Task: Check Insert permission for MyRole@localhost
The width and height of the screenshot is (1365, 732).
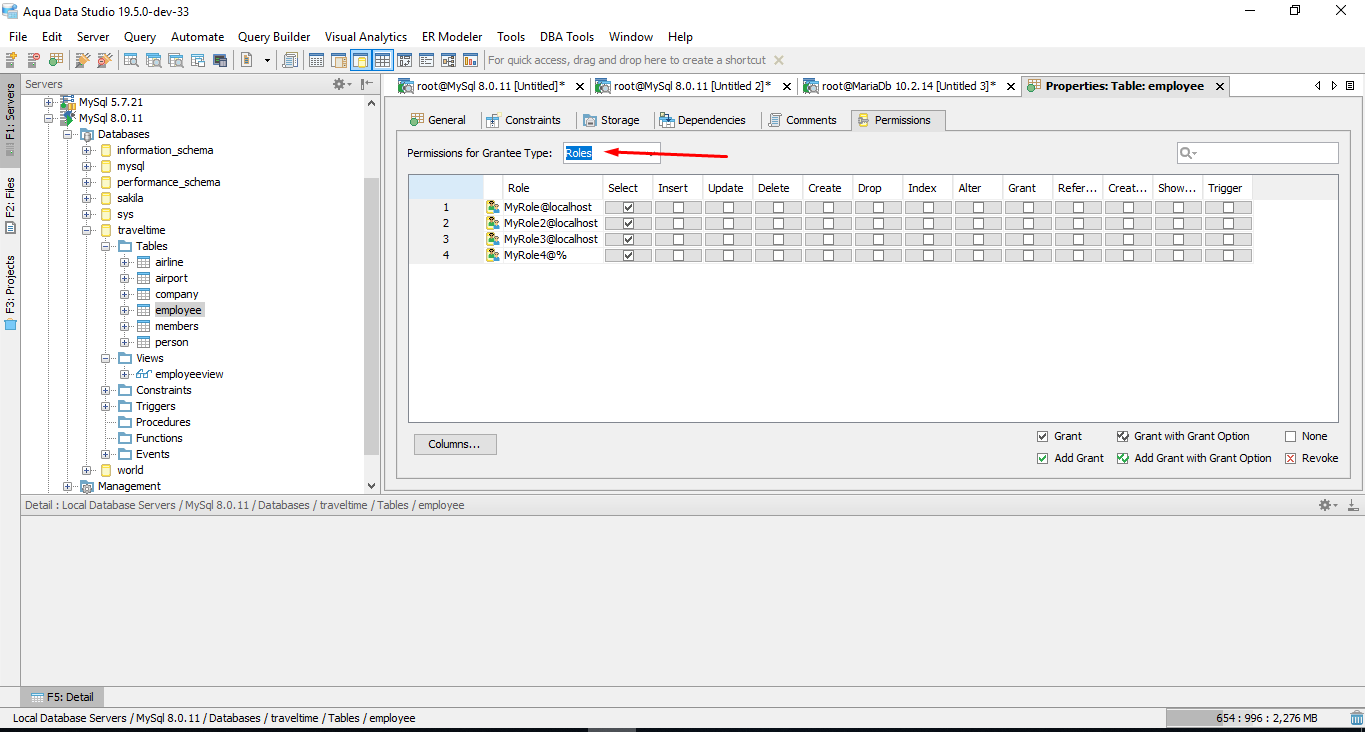Action: (x=678, y=207)
